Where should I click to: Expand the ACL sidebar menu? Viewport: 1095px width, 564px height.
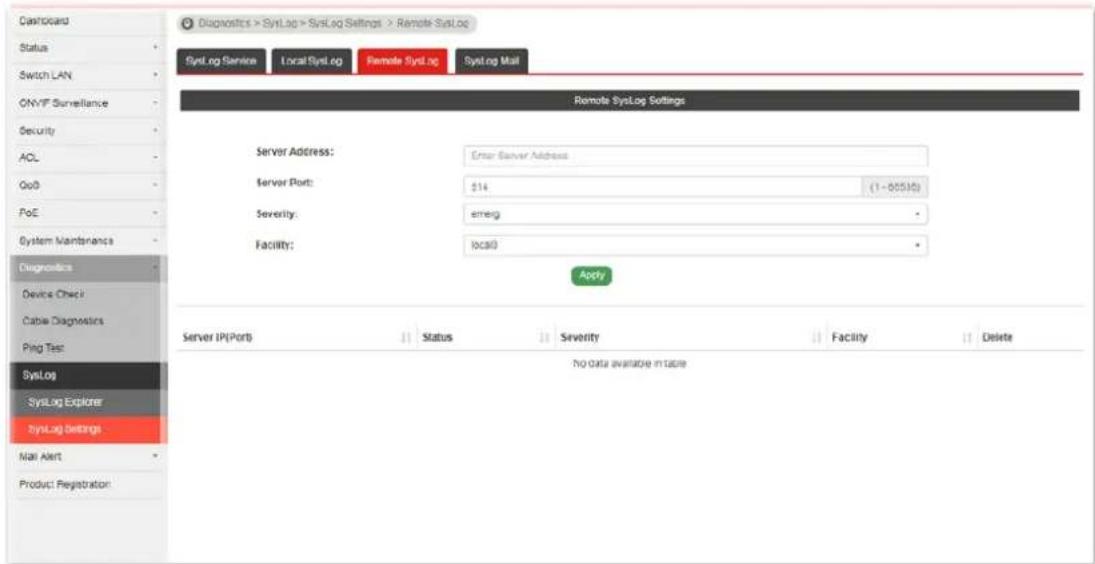tap(87, 158)
